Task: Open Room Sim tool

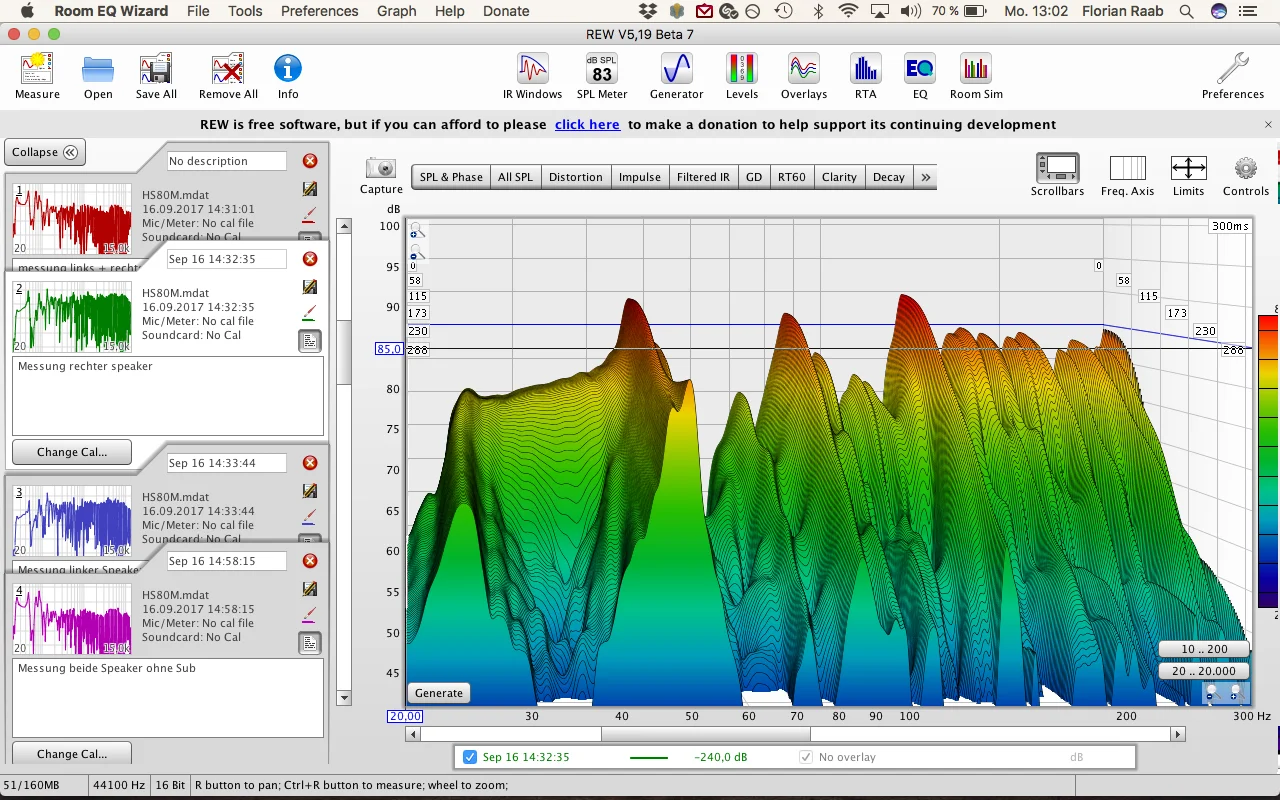Action: pyautogui.click(x=976, y=76)
